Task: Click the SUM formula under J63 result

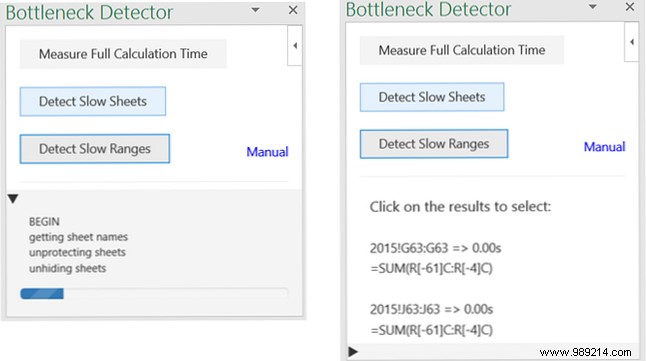Action: tap(431, 330)
